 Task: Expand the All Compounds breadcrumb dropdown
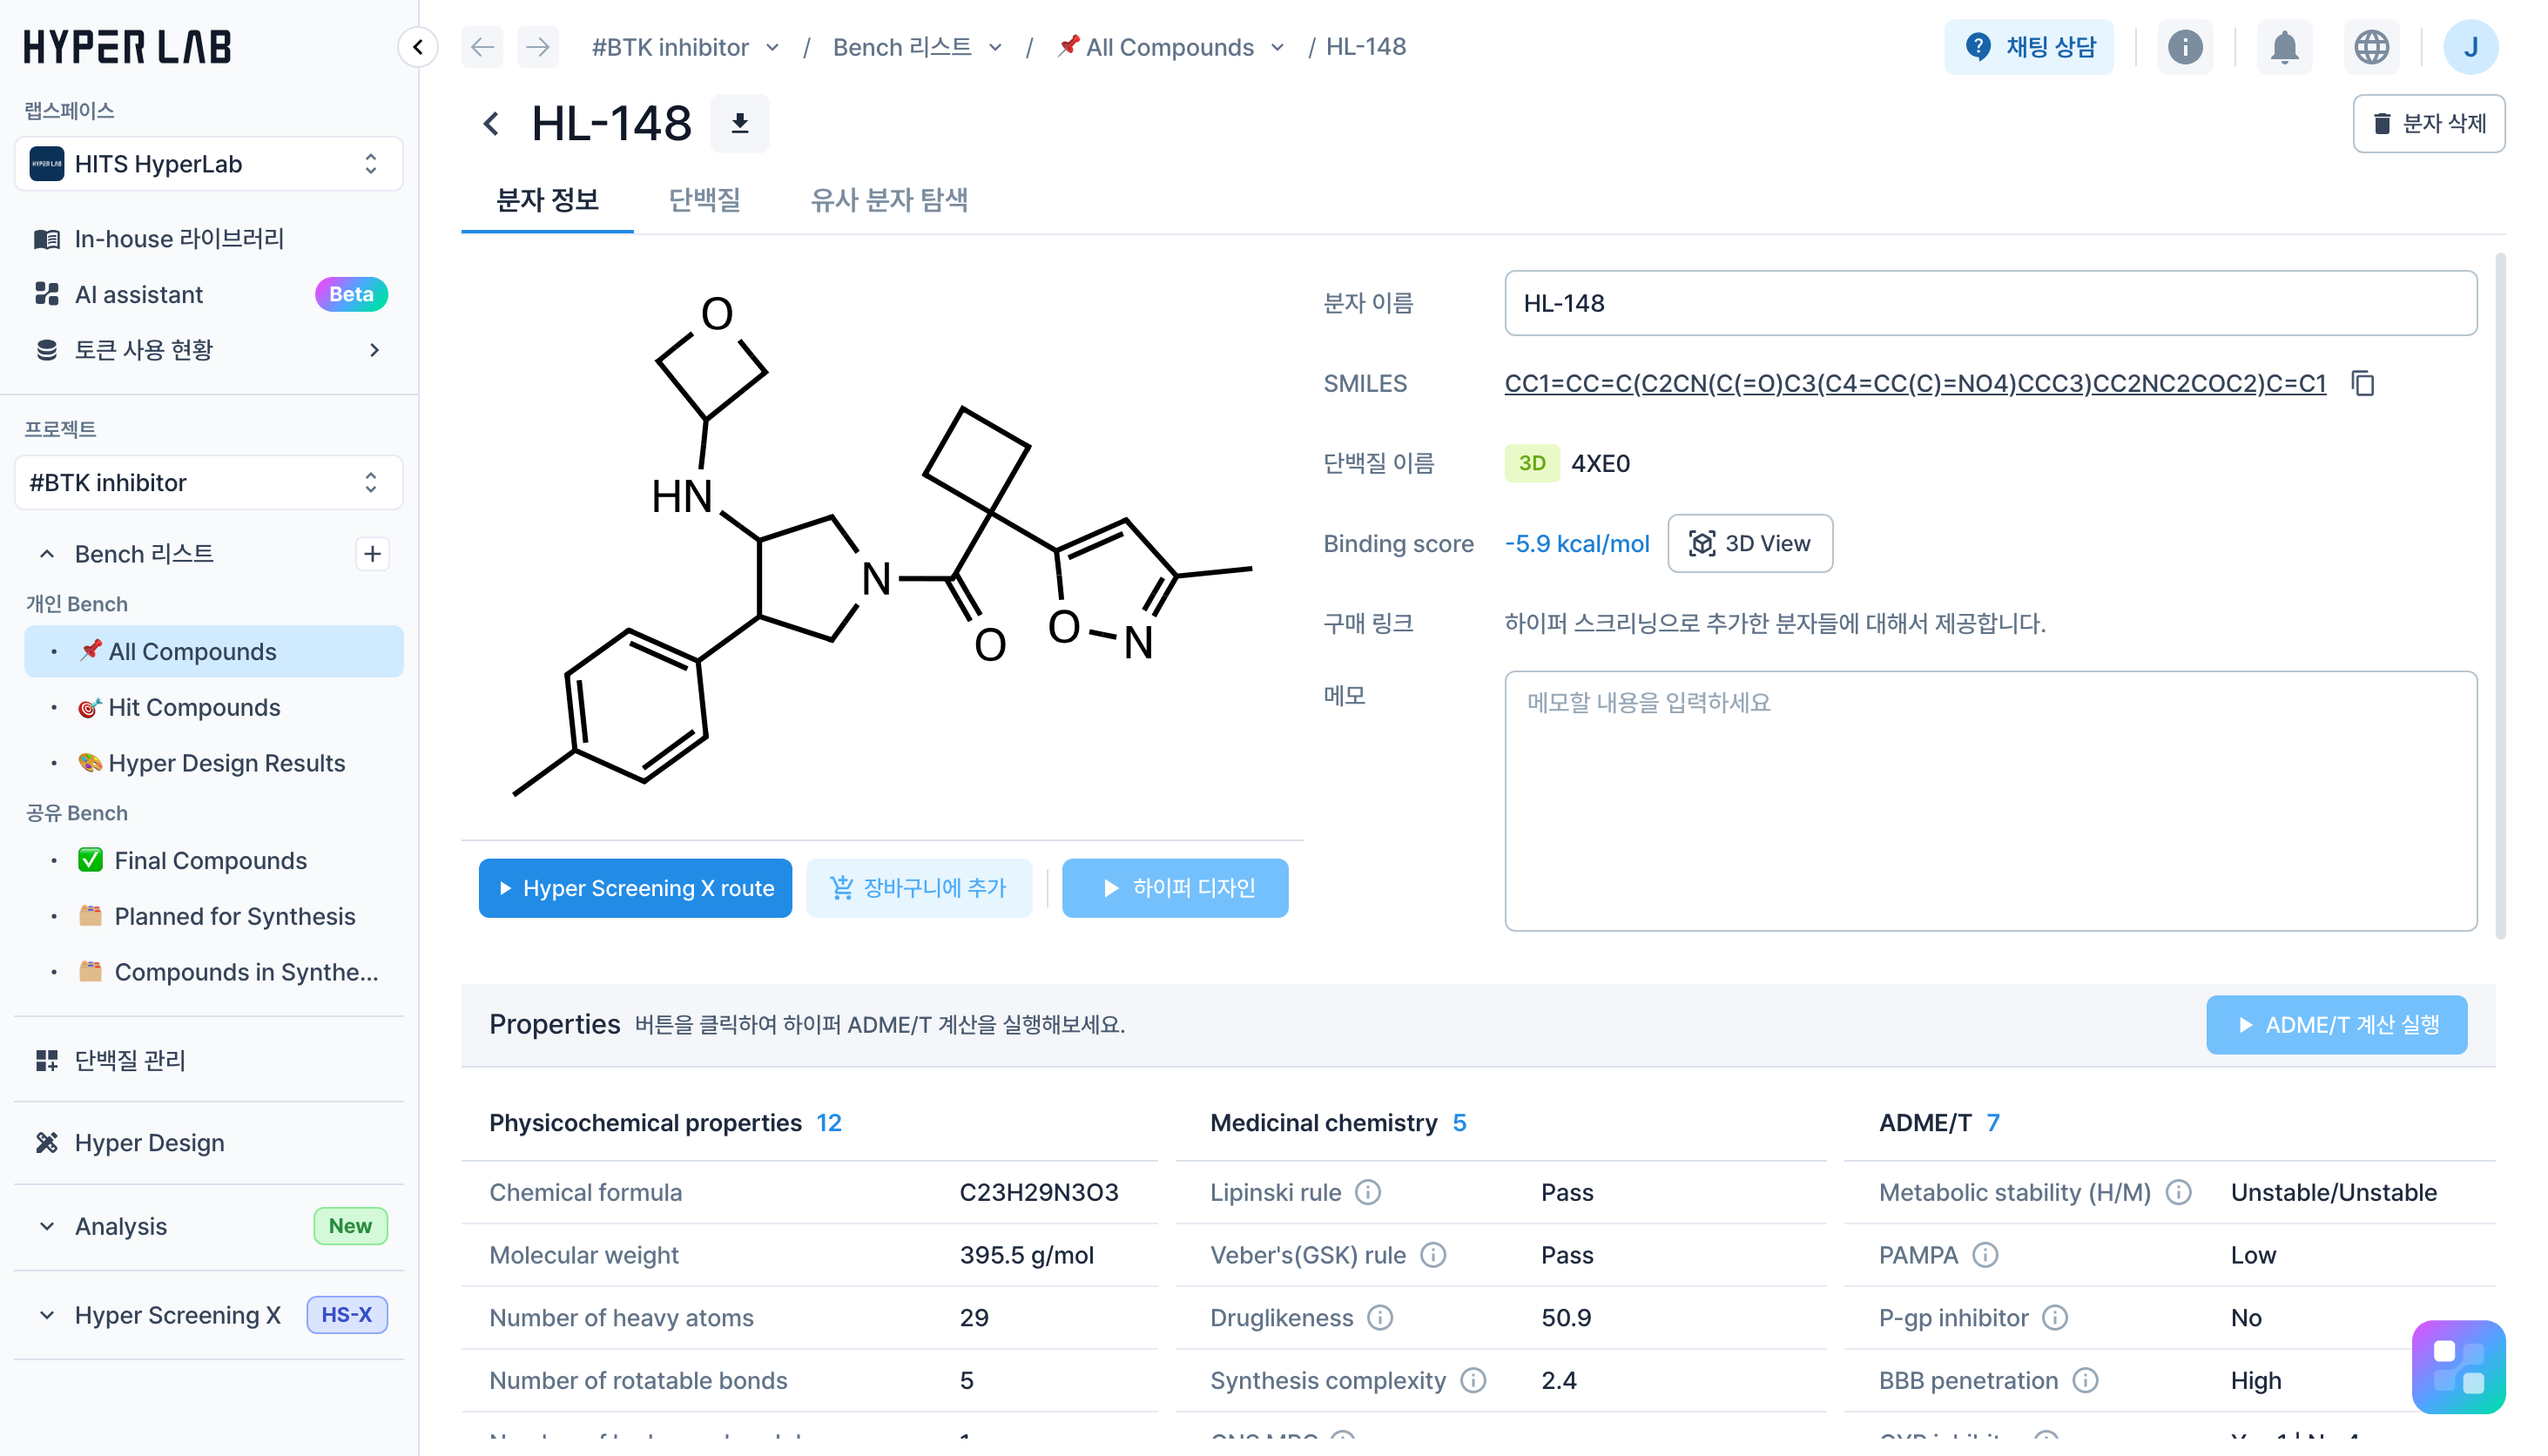[1277, 47]
